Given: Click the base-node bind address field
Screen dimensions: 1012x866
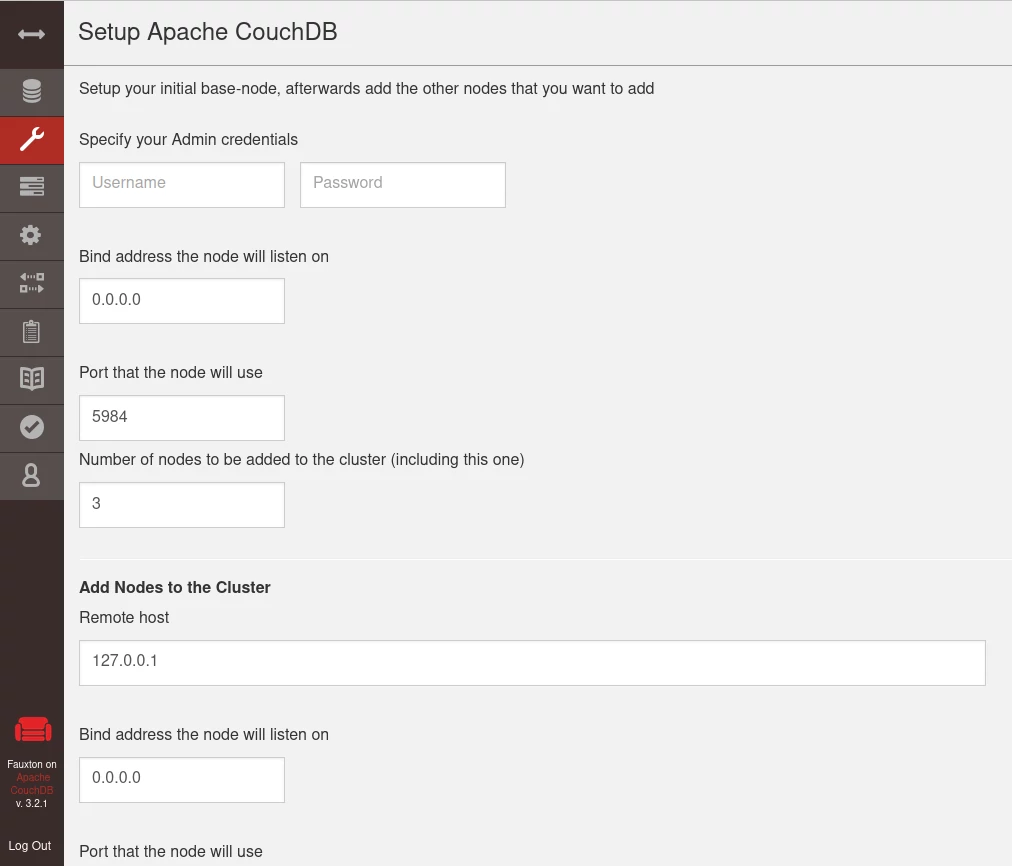Looking at the screenshot, I should click(181, 300).
